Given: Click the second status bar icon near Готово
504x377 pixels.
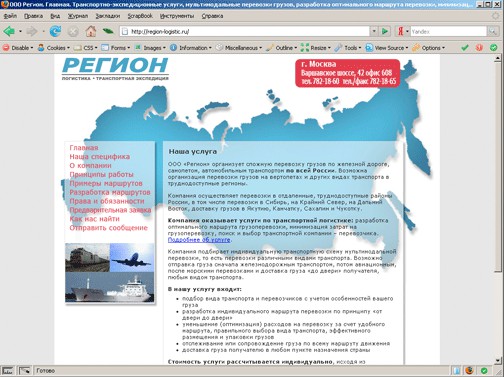Looking at the screenshot, I should tap(25, 371).
